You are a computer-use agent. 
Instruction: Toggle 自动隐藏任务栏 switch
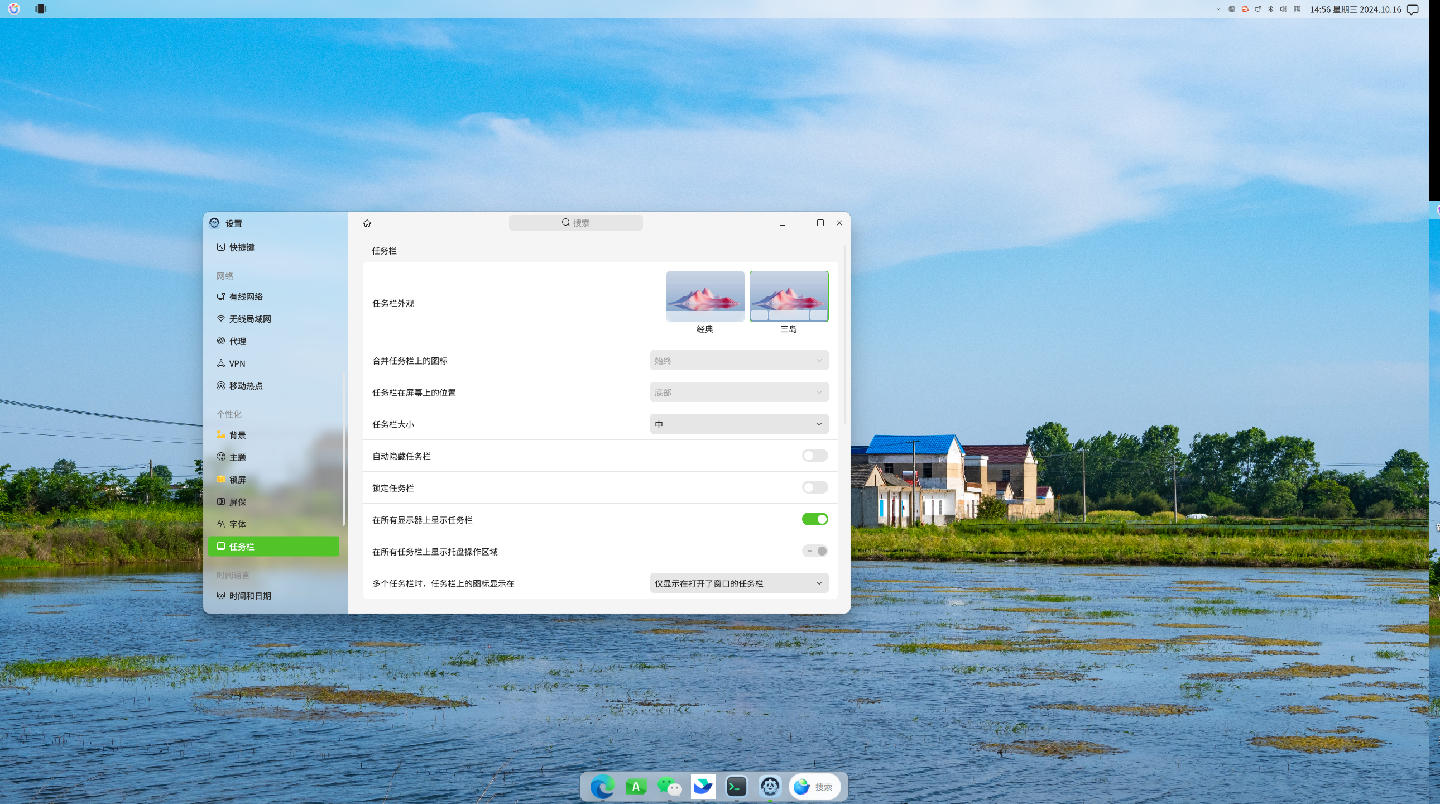(x=815, y=456)
